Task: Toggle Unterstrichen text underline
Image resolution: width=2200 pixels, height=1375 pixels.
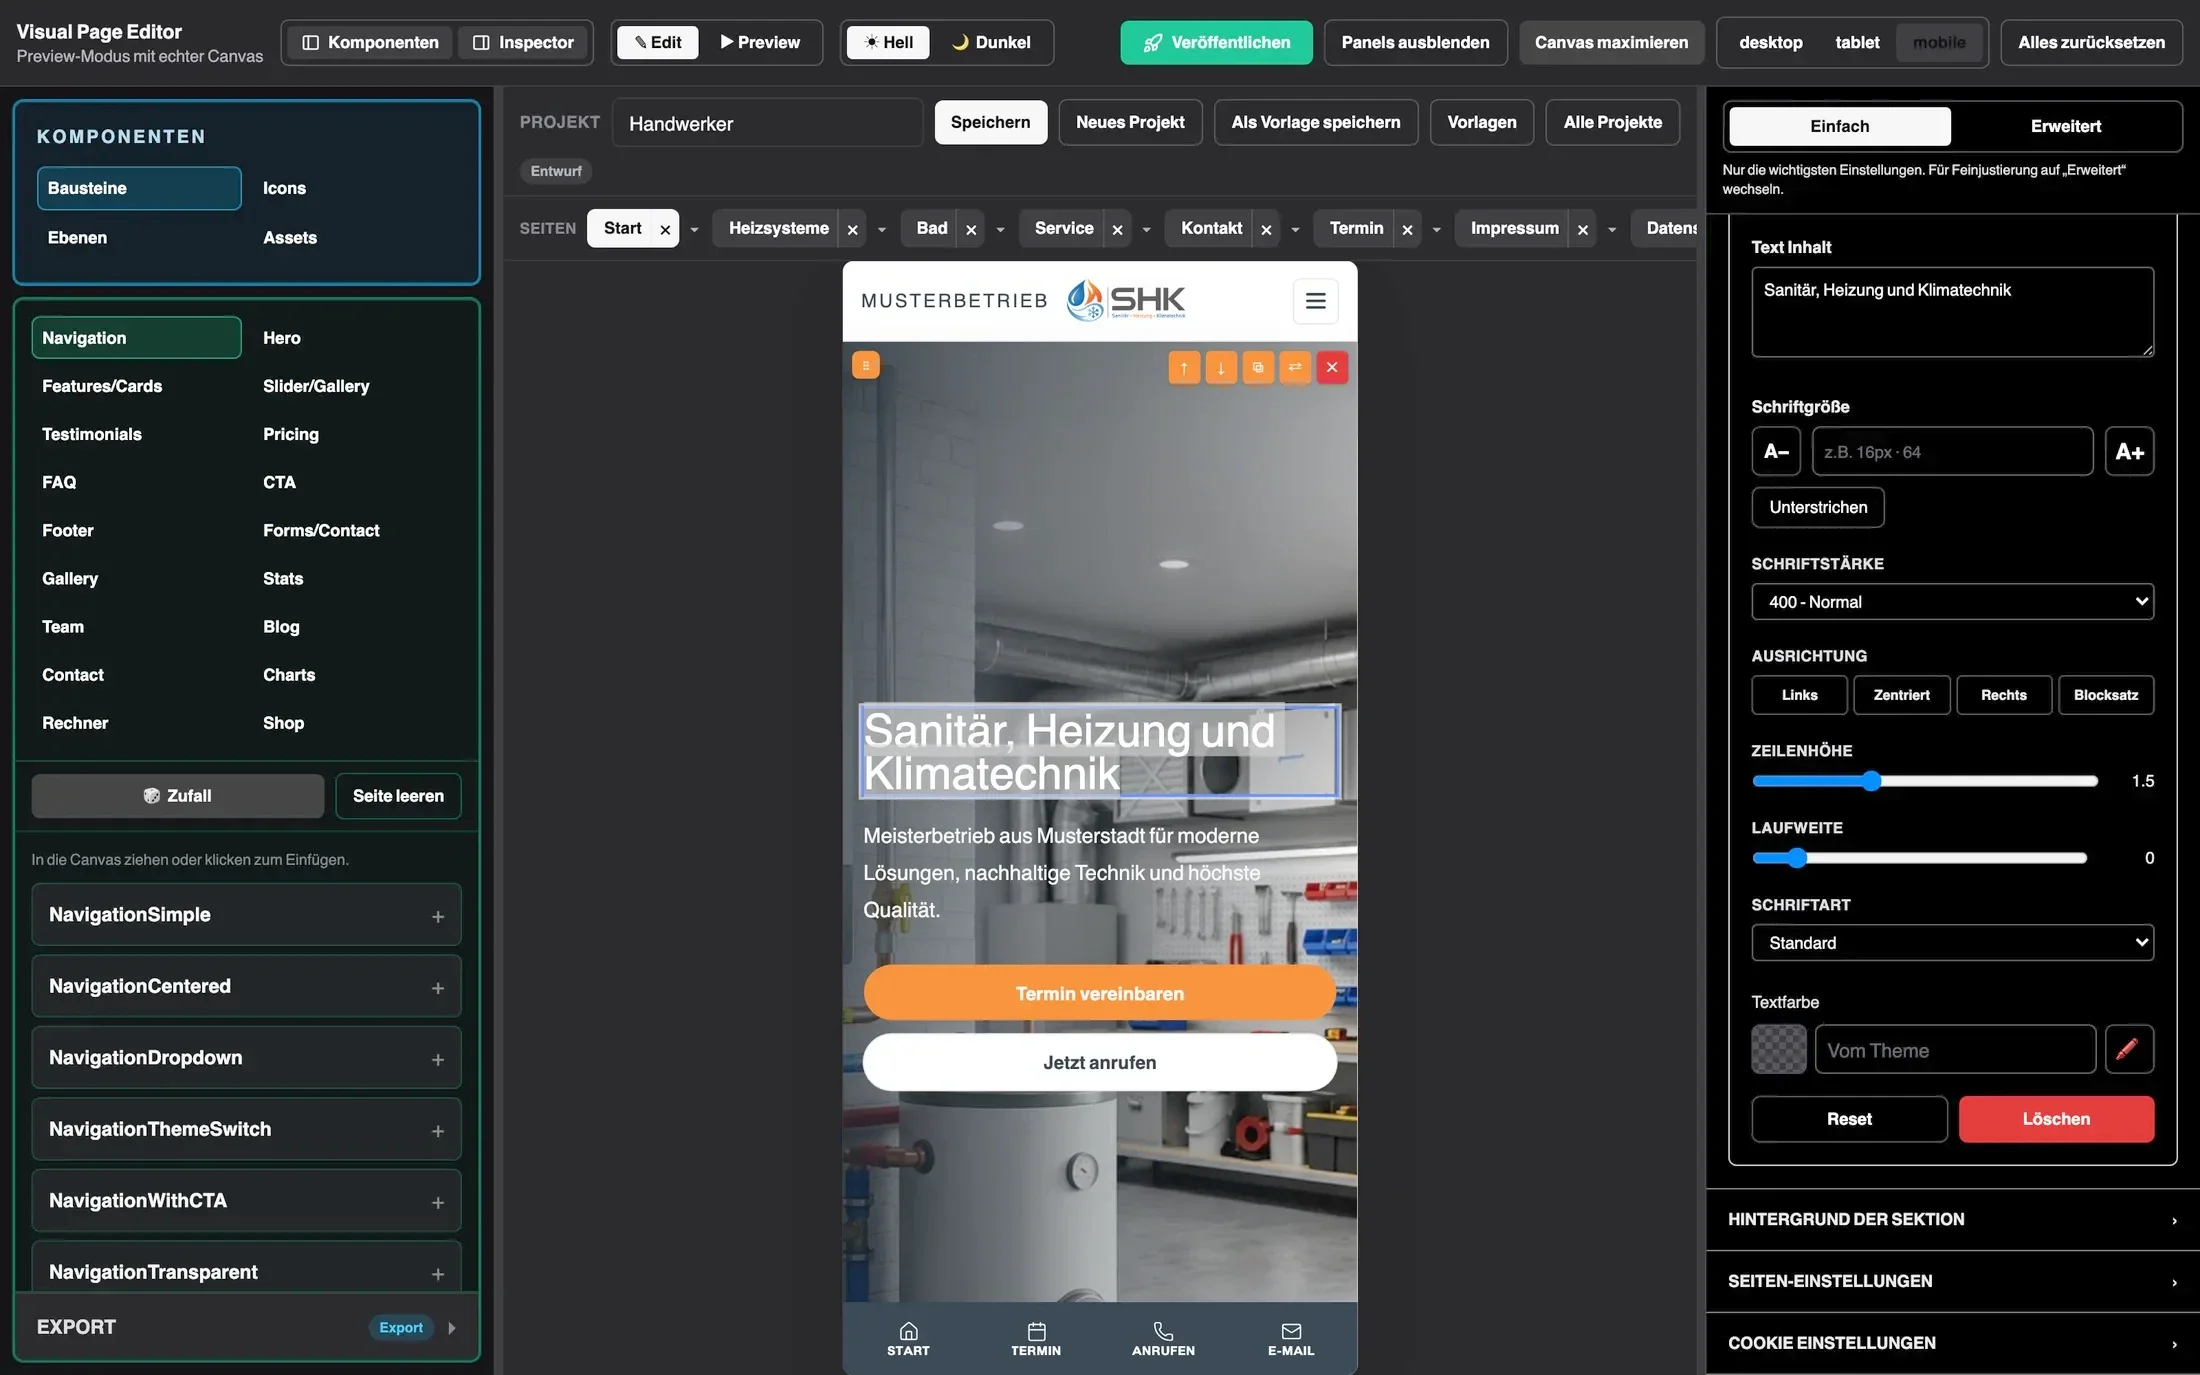Action: [1818, 507]
